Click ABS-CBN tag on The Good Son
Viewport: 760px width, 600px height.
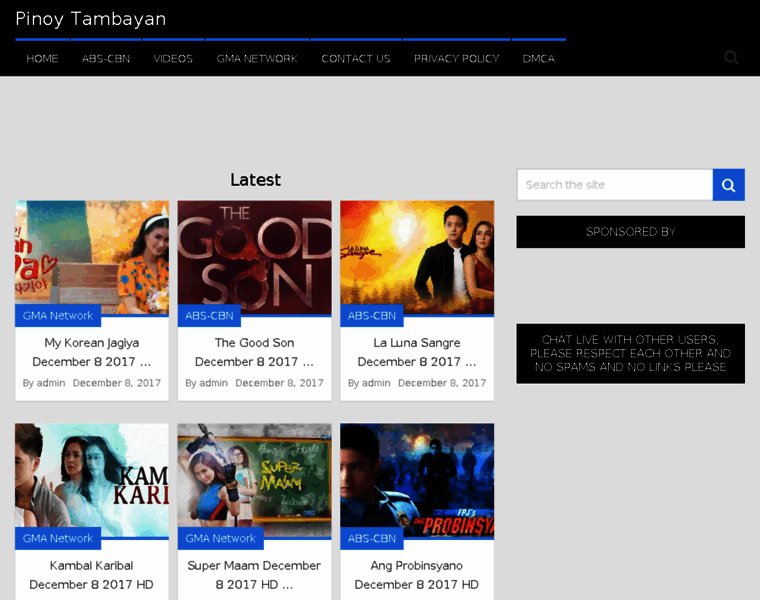click(x=209, y=316)
